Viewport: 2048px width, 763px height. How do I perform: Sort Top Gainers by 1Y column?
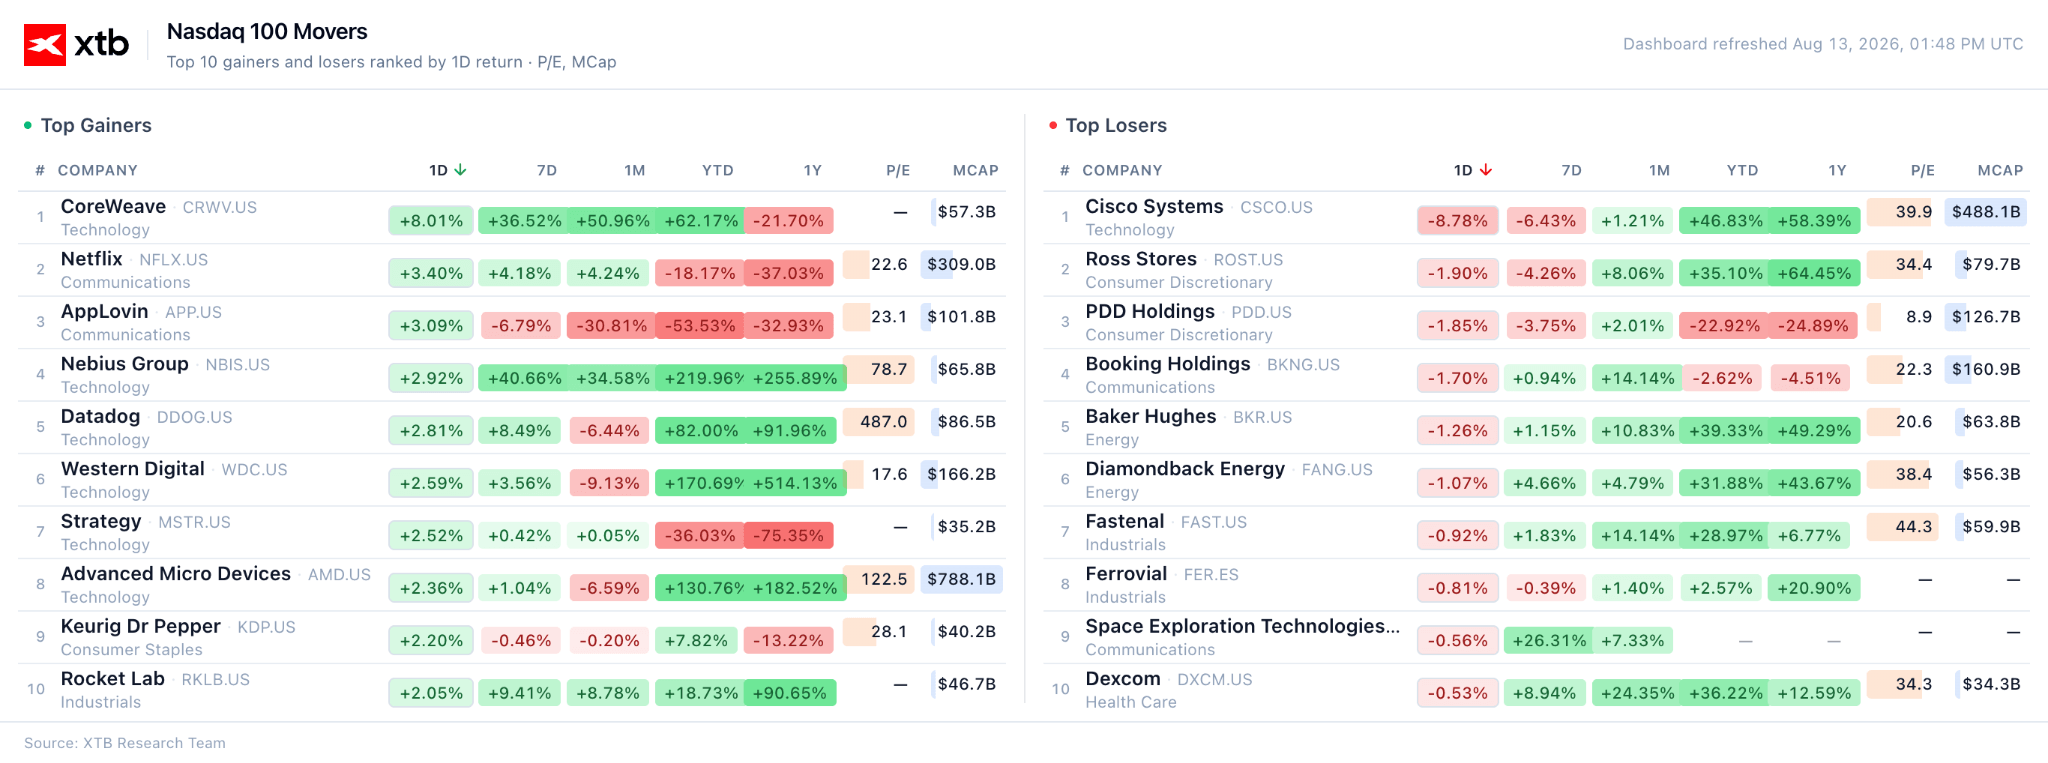[813, 170]
